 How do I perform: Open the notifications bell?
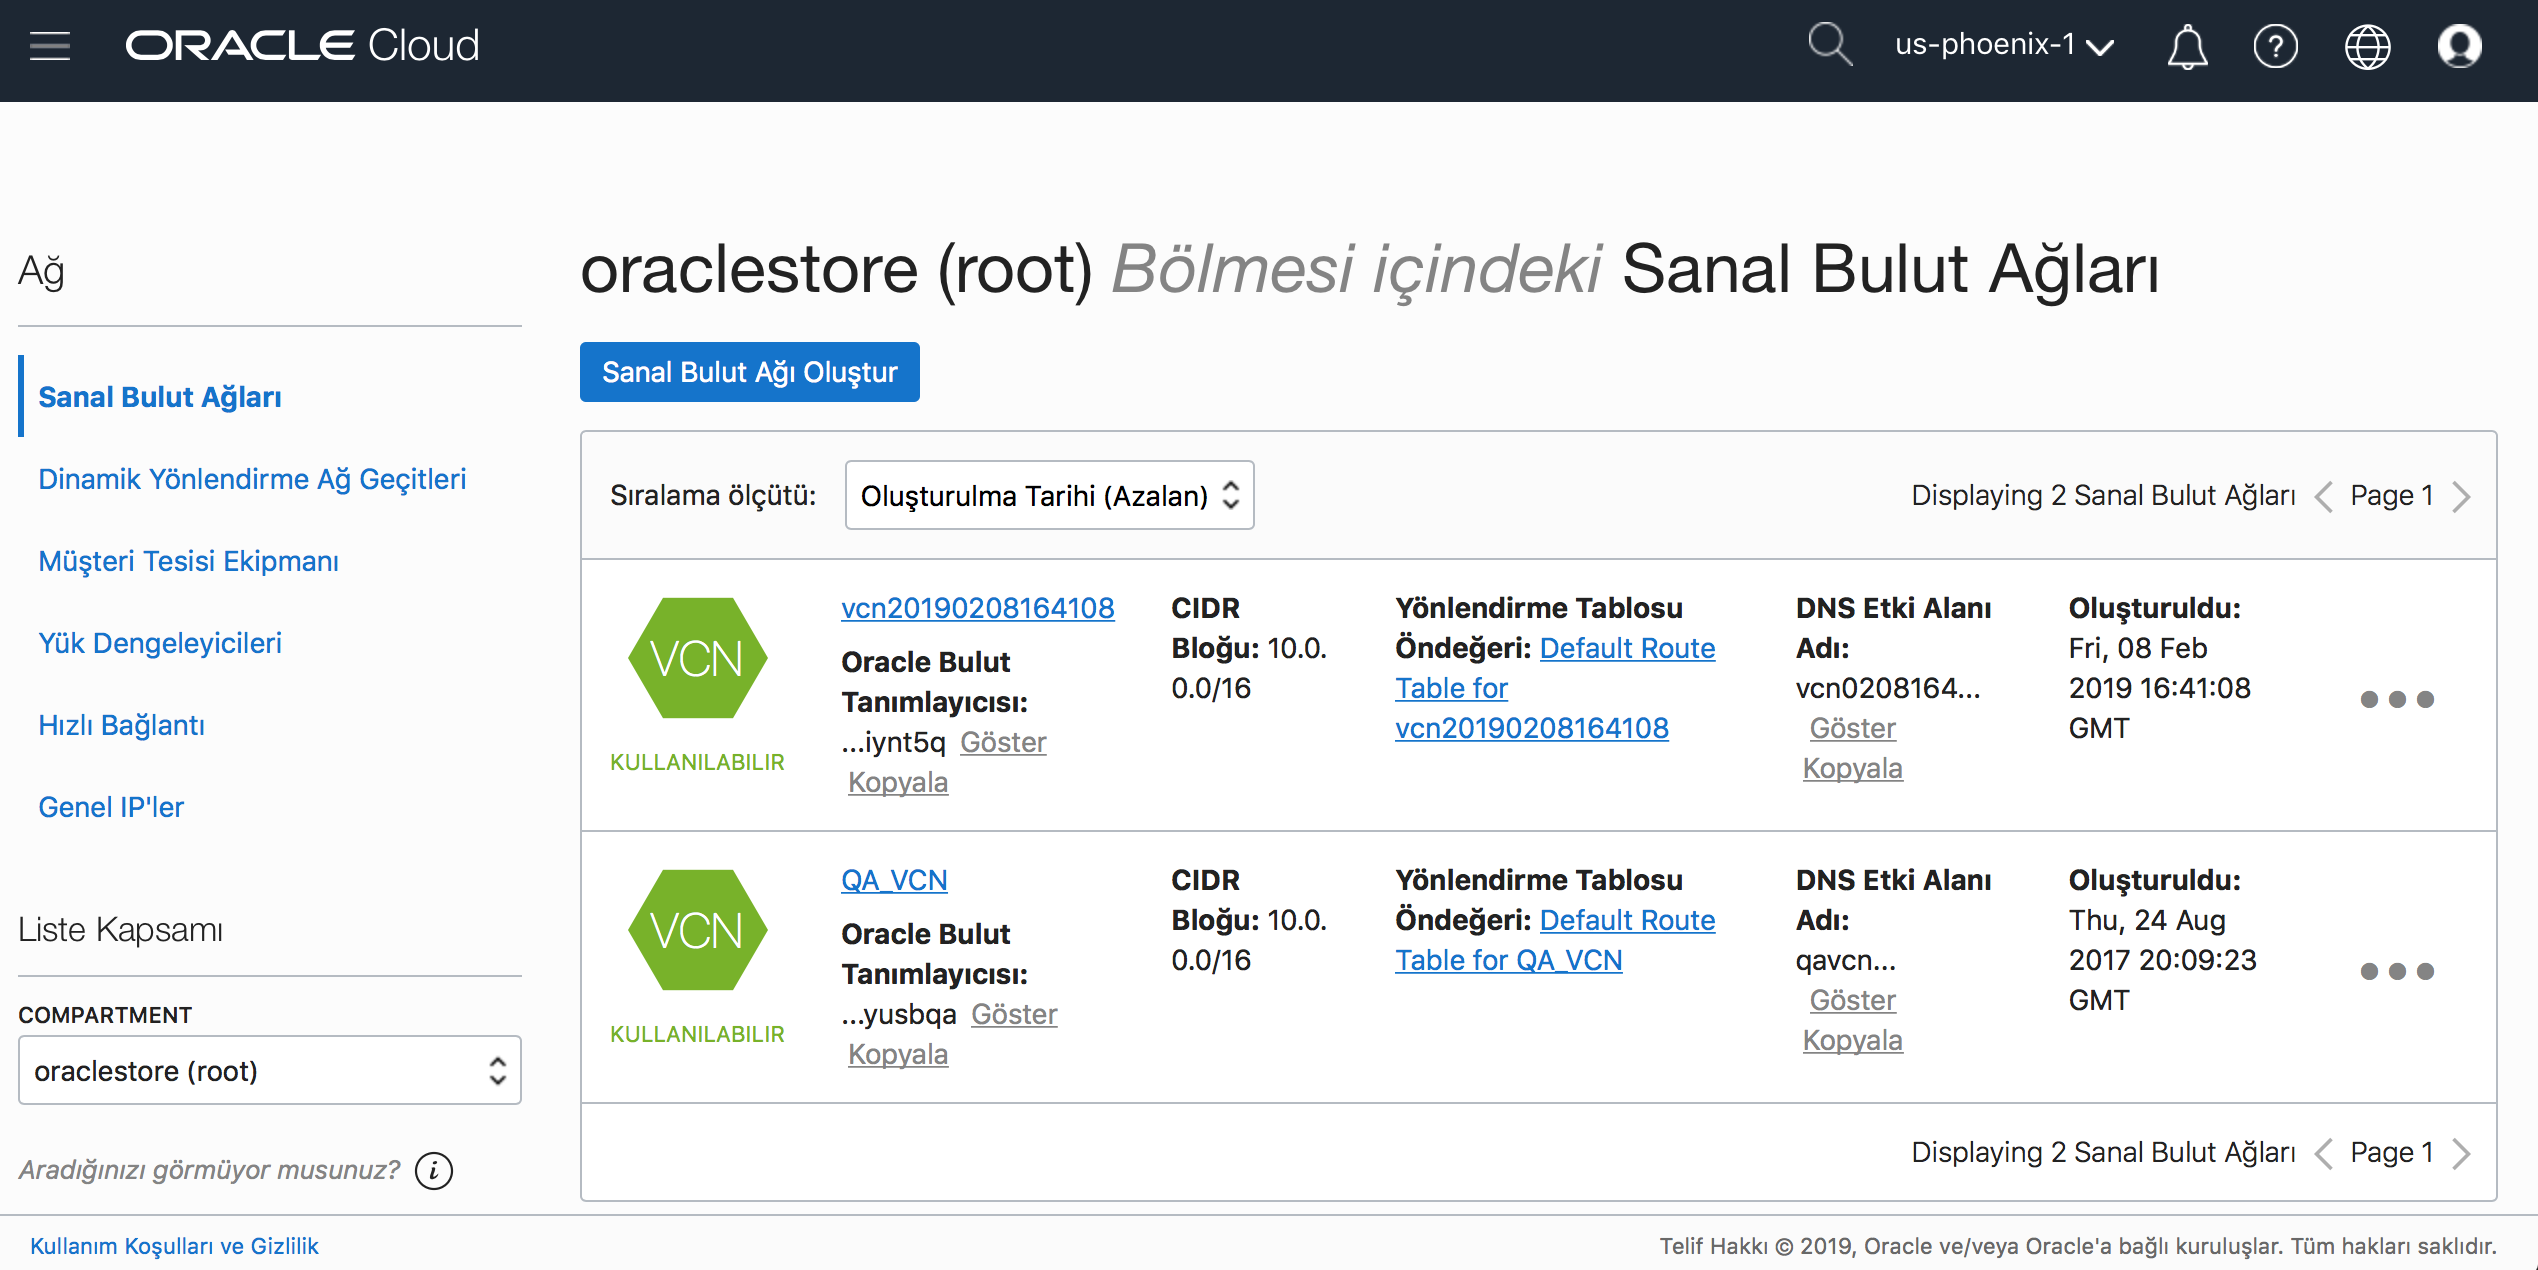2187,46
